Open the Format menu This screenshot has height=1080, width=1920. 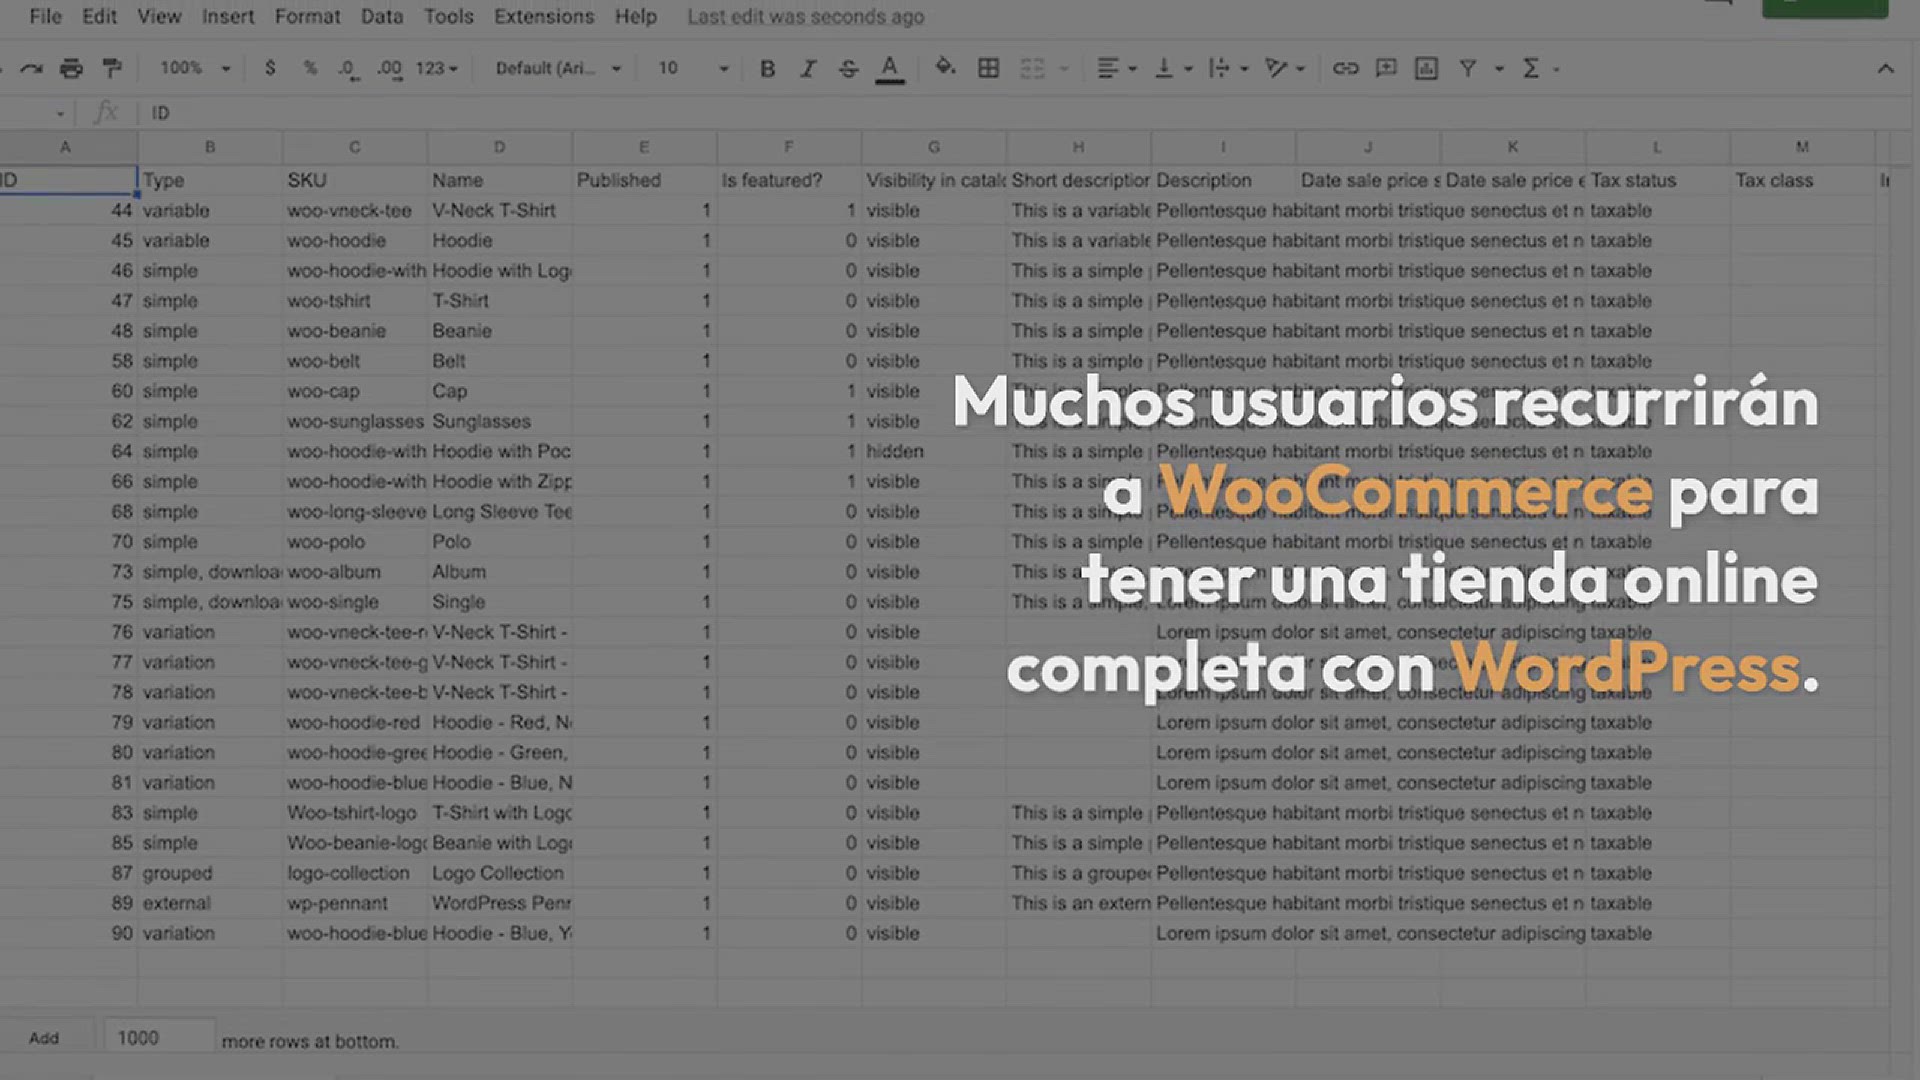307,16
